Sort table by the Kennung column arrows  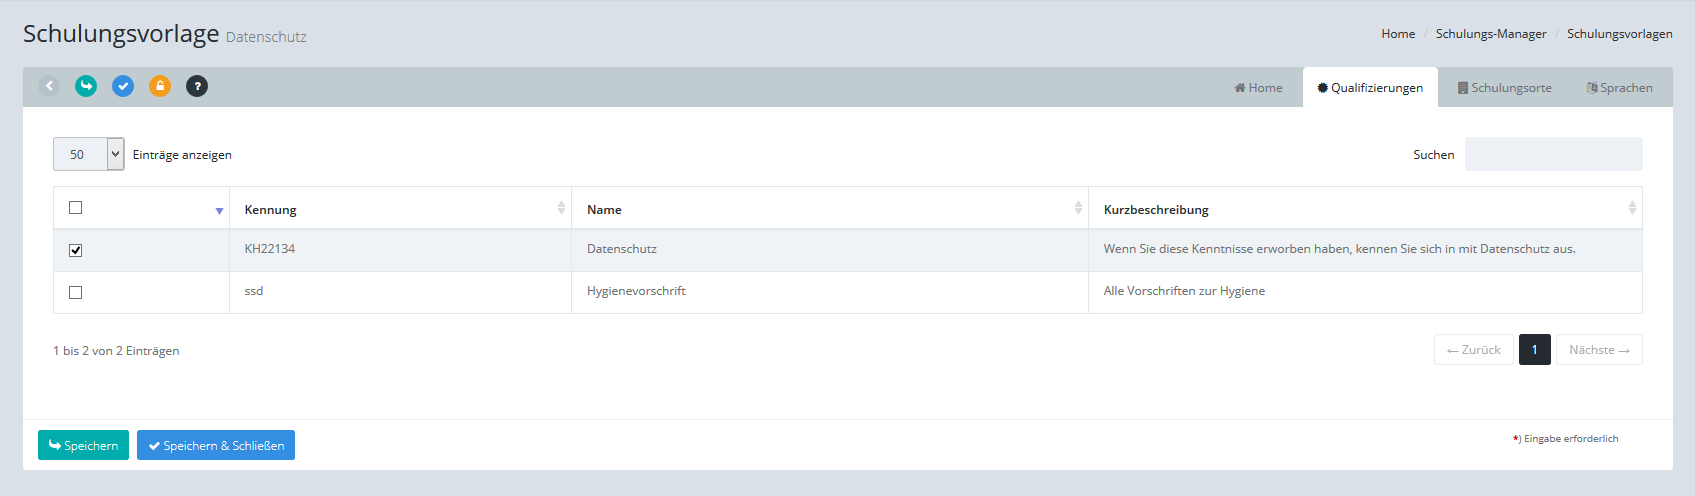coord(561,208)
